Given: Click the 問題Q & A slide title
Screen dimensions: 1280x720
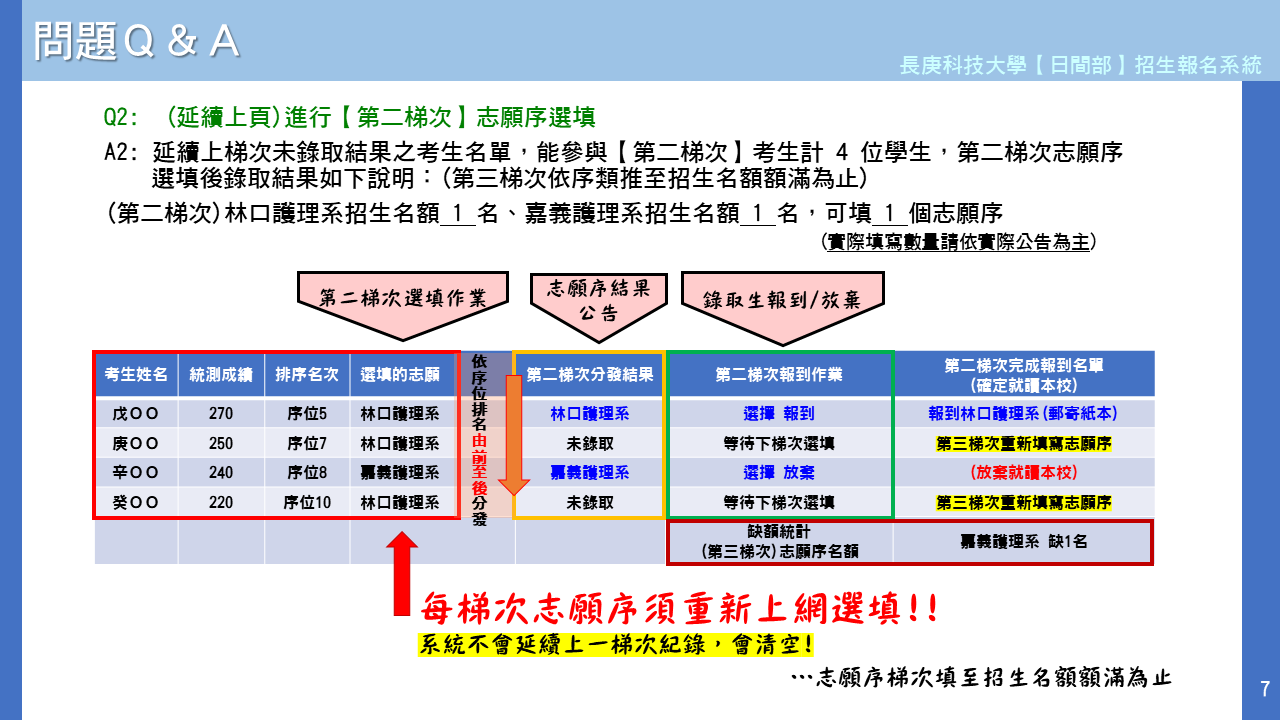Looking at the screenshot, I should [x=137, y=41].
